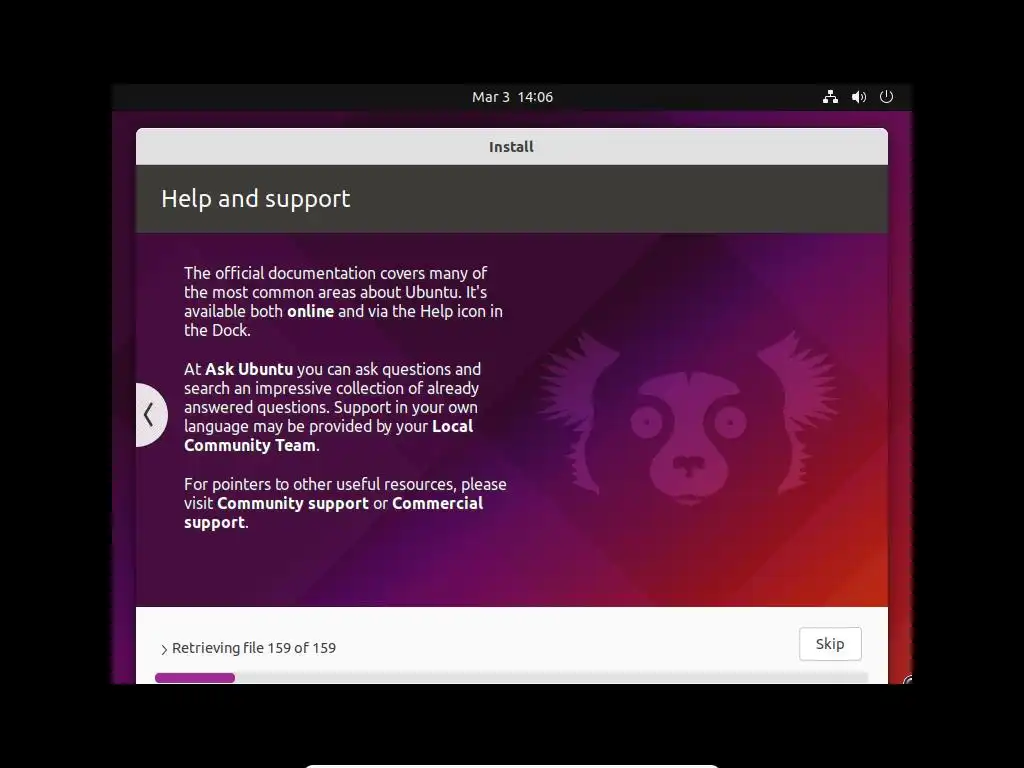Screen dimensions: 1024x768
Task: Skip the file retrieval
Action: (x=830, y=644)
